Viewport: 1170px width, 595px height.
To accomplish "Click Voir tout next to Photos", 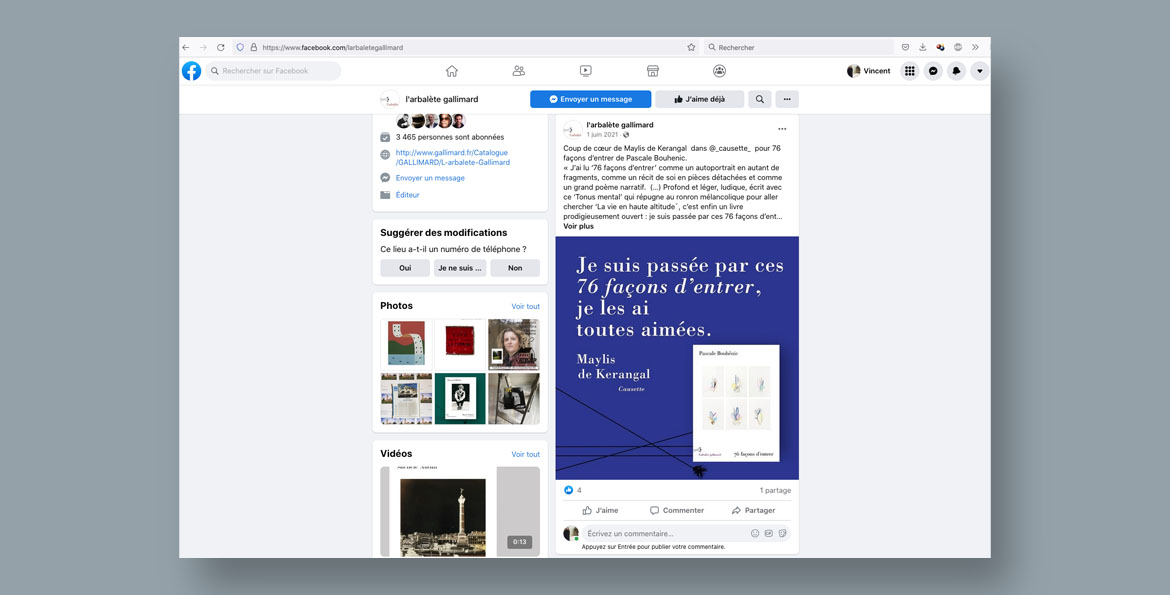I will click(x=525, y=306).
